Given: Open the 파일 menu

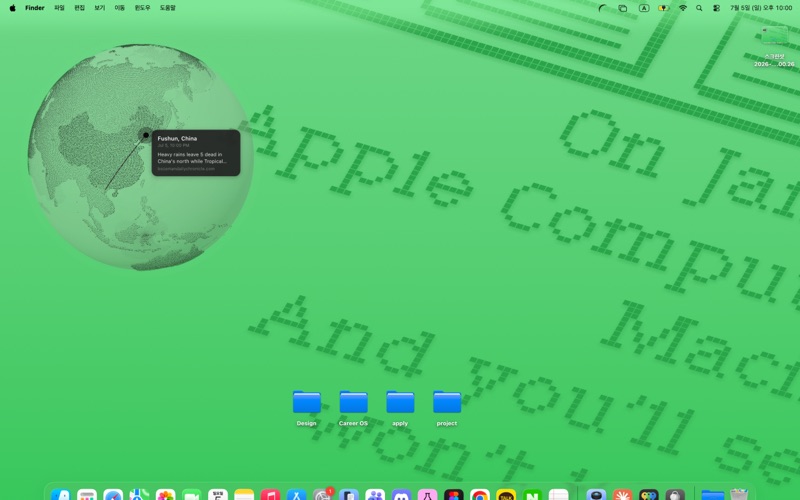Looking at the screenshot, I should [59, 8].
